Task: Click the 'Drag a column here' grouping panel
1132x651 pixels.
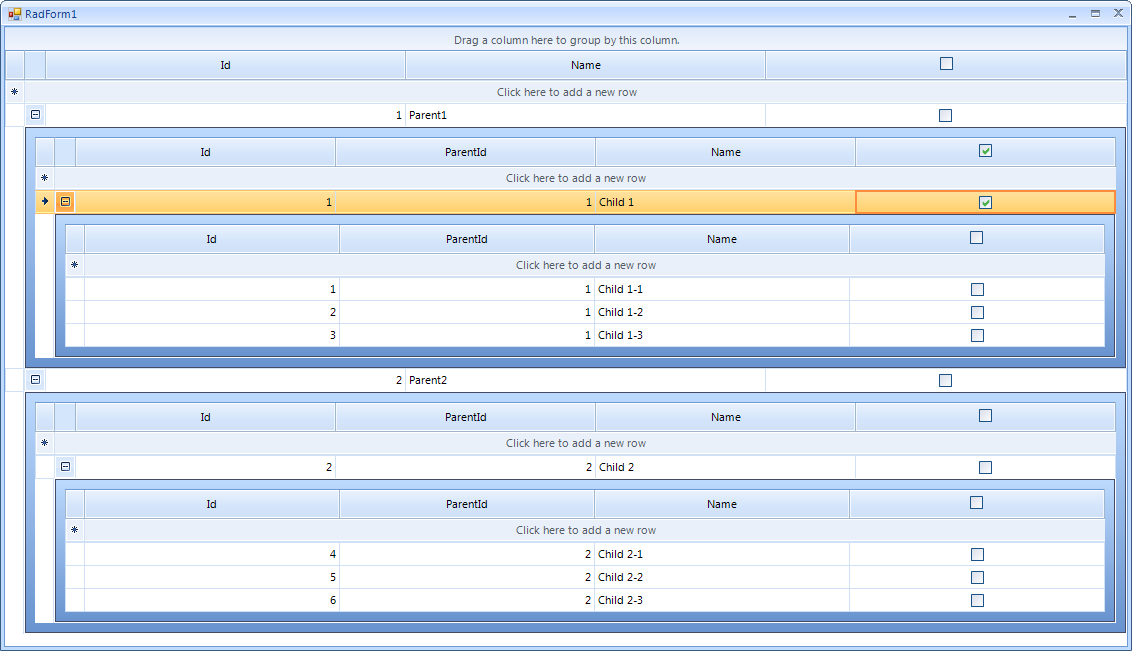Action: pos(566,40)
